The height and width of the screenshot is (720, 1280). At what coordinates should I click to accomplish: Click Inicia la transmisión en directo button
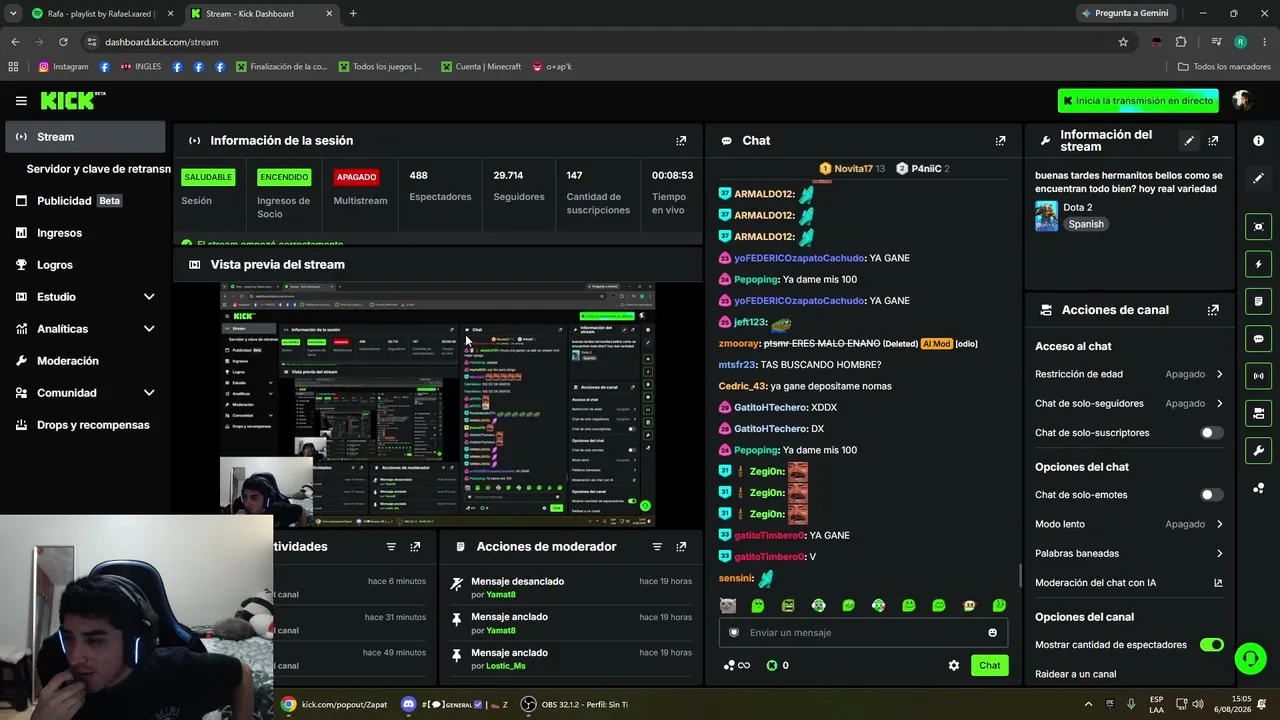click(x=1139, y=101)
